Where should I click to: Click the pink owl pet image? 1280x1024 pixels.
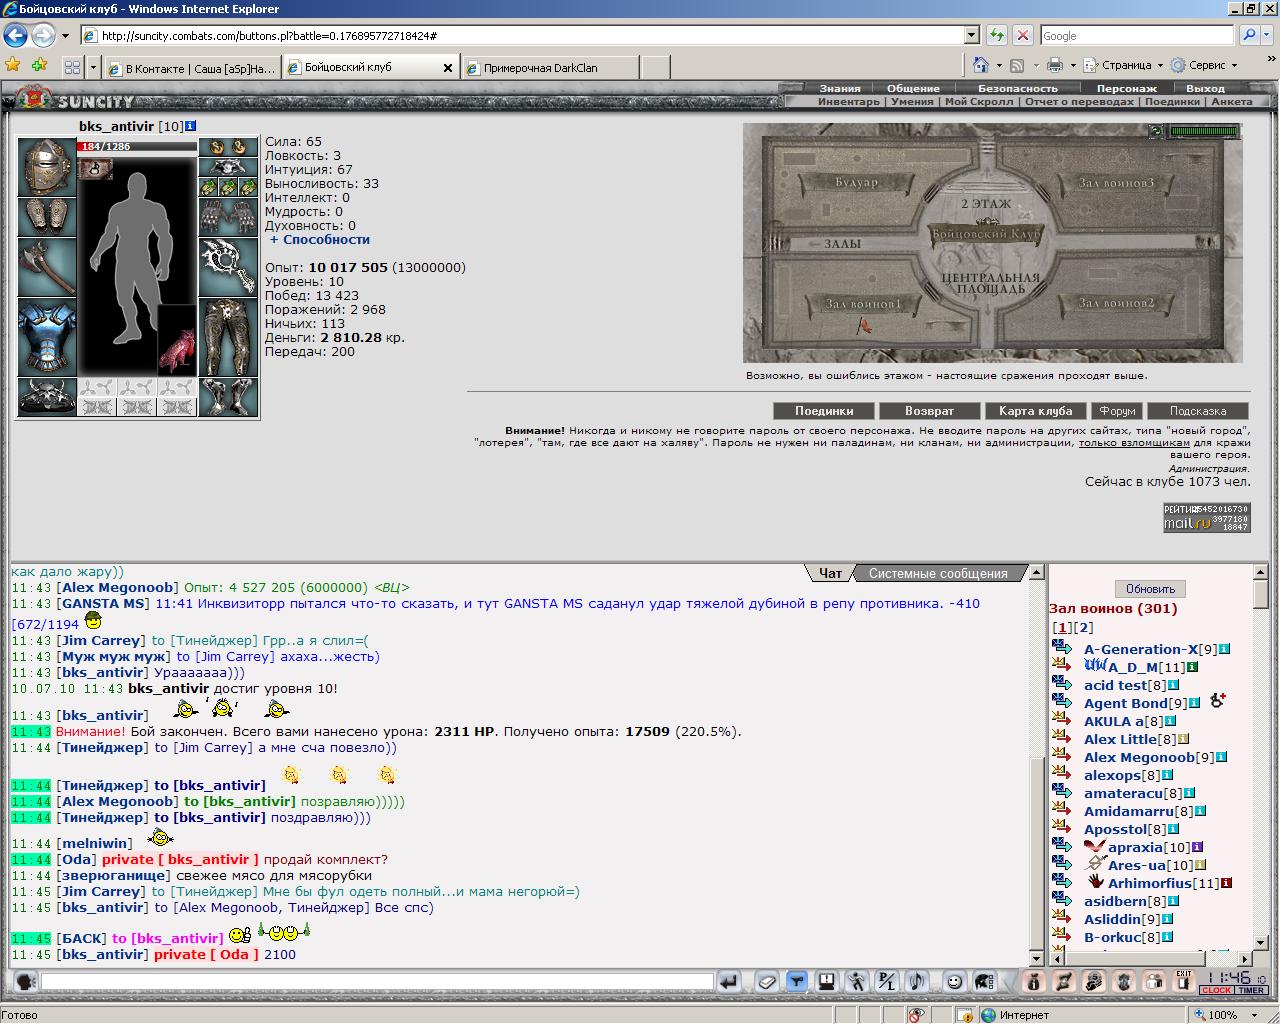(x=177, y=339)
